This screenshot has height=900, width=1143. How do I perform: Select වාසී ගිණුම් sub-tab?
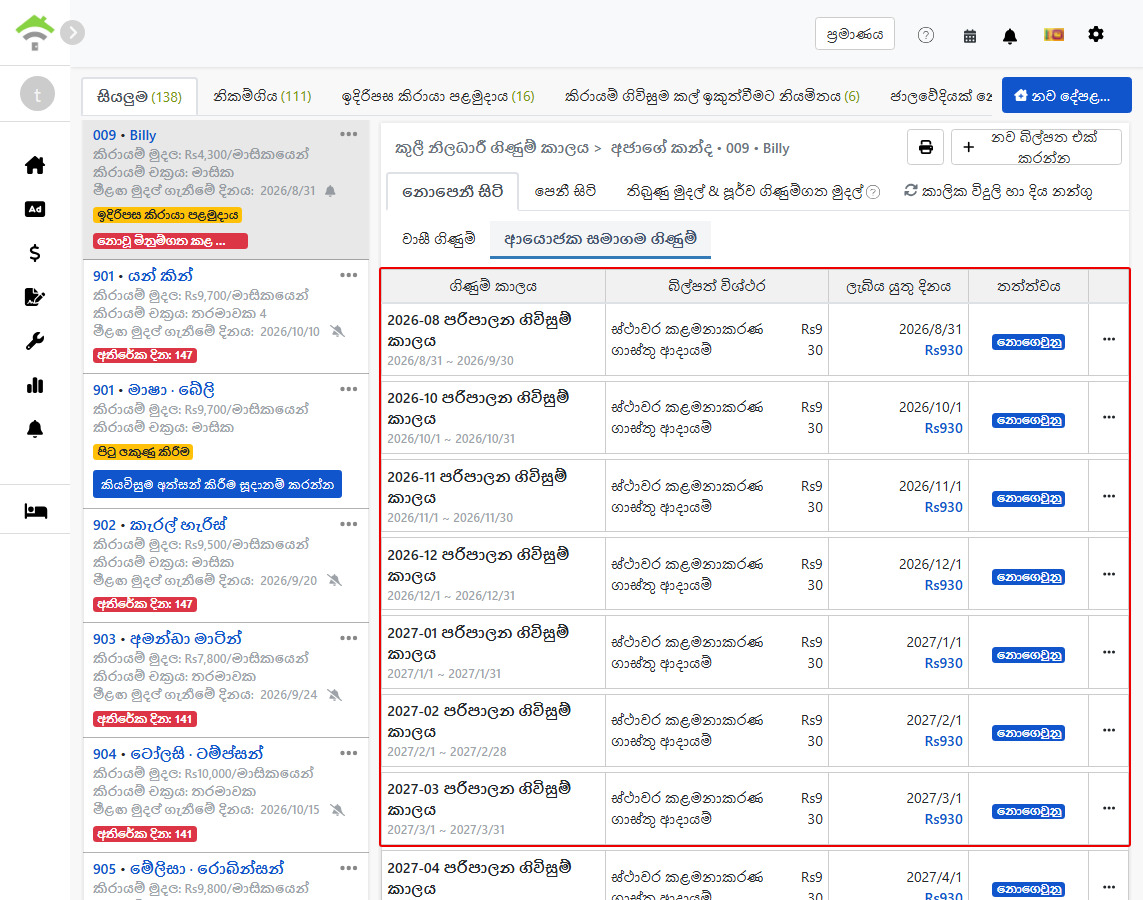tap(438, 238)
